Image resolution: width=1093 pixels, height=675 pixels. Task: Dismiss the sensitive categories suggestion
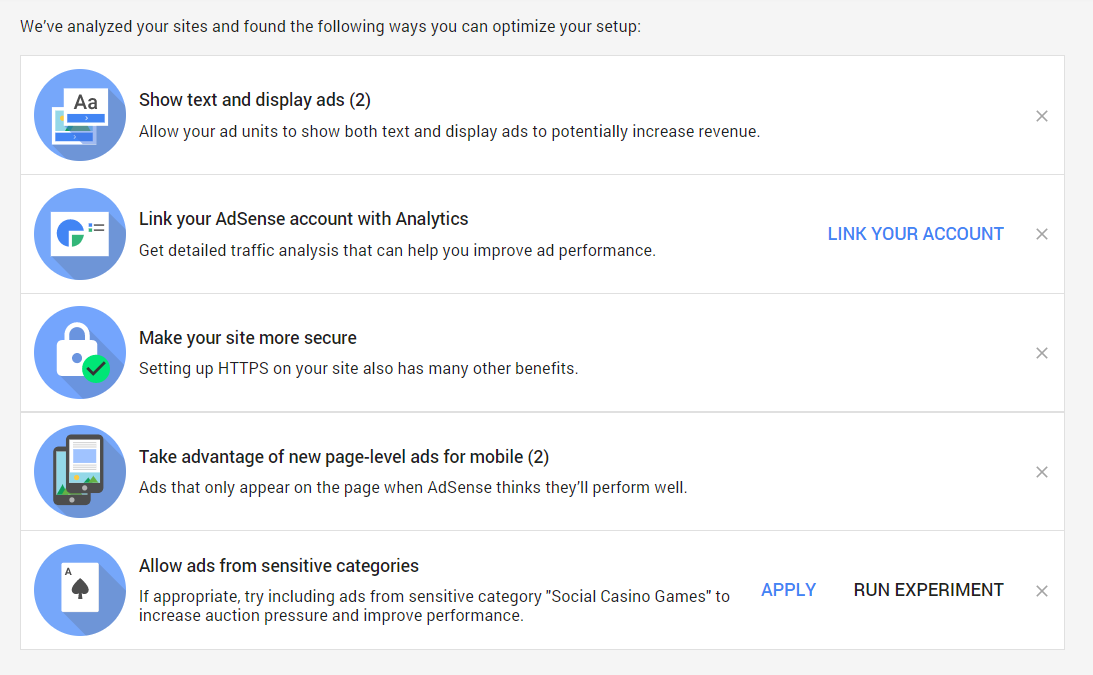click(1041, 591)
